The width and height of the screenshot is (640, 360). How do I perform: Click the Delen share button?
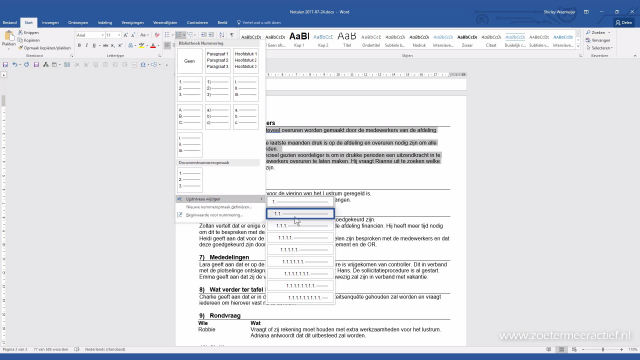(x=624, y=22)
